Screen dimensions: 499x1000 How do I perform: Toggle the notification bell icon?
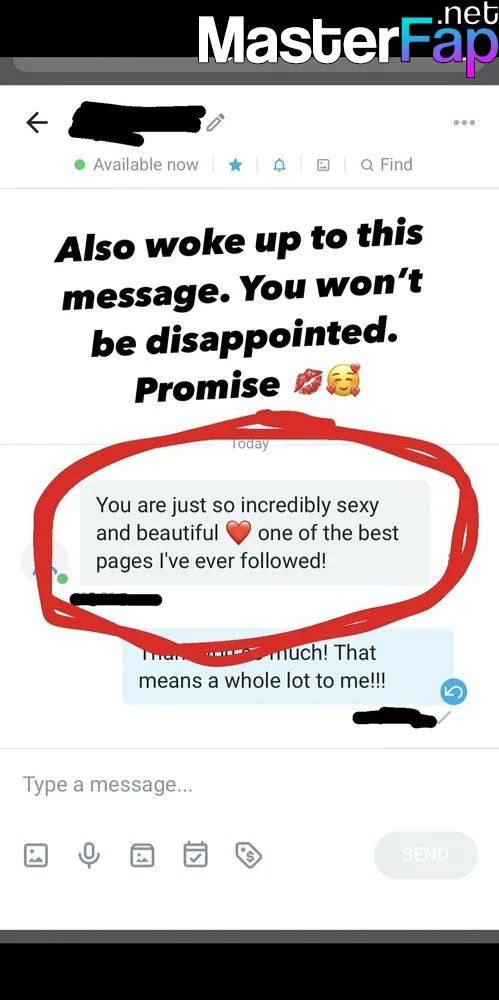coord(279,165)
